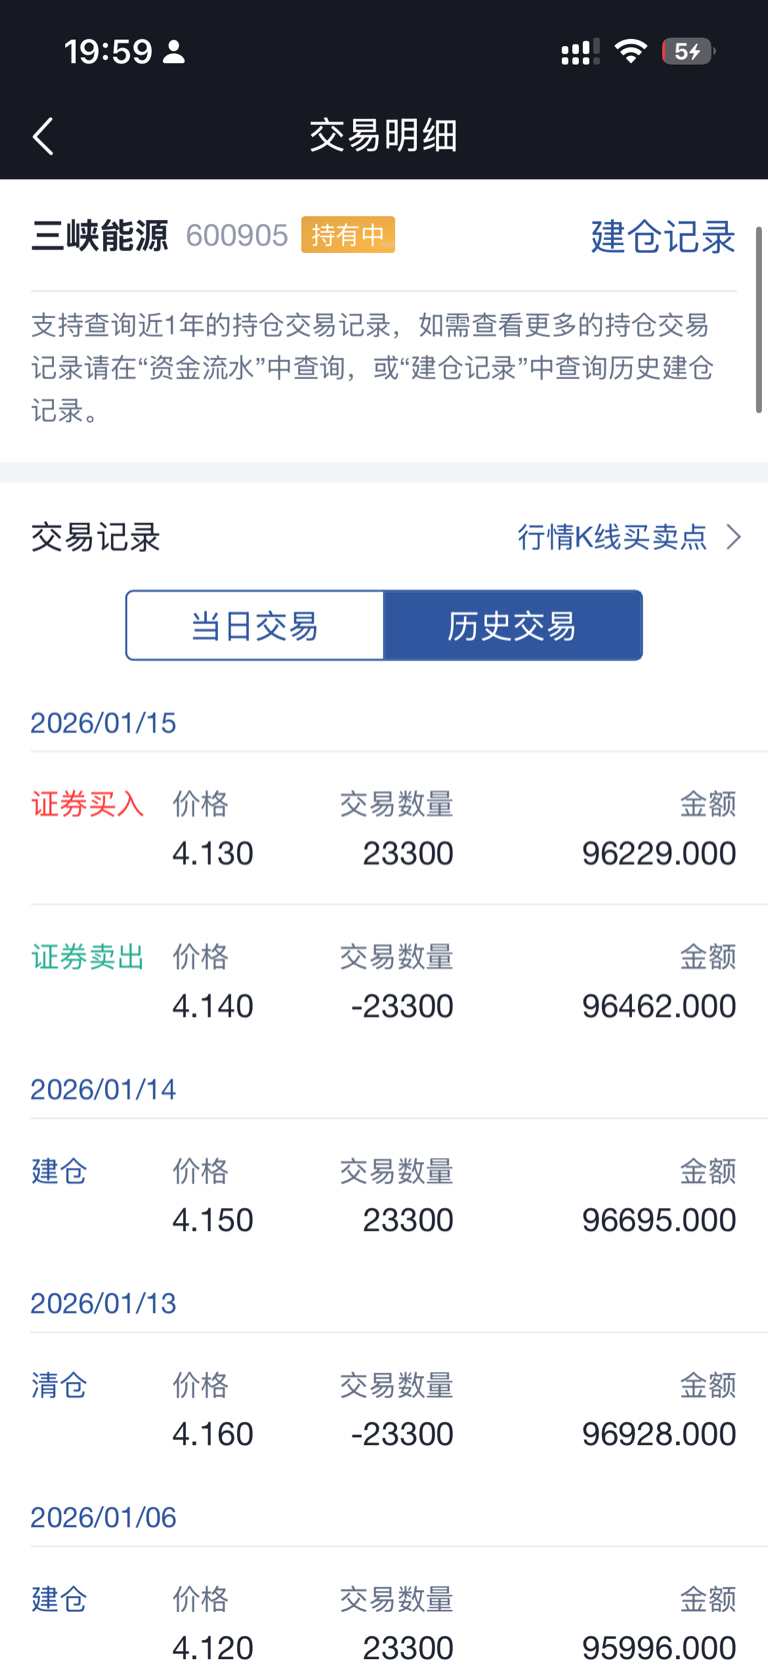
Task: Tap the 建仓 record priced 4.120
Action: 384,1623
